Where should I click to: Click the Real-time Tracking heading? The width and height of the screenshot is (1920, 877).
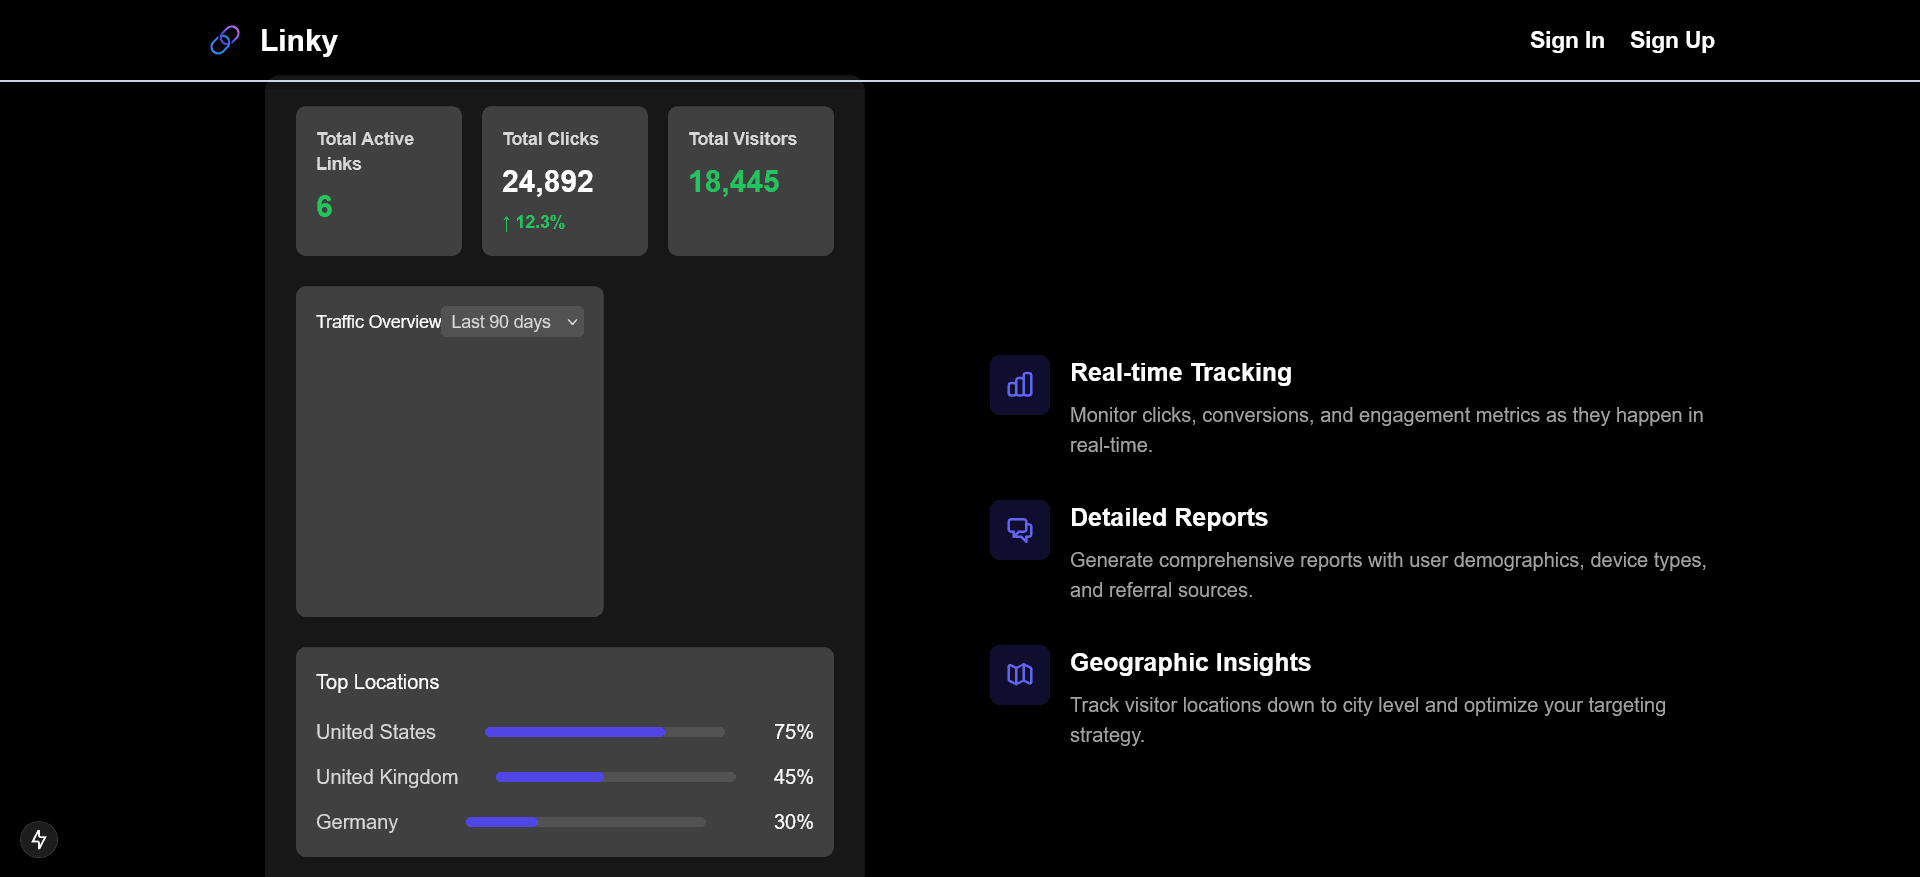pos(1181,372)
